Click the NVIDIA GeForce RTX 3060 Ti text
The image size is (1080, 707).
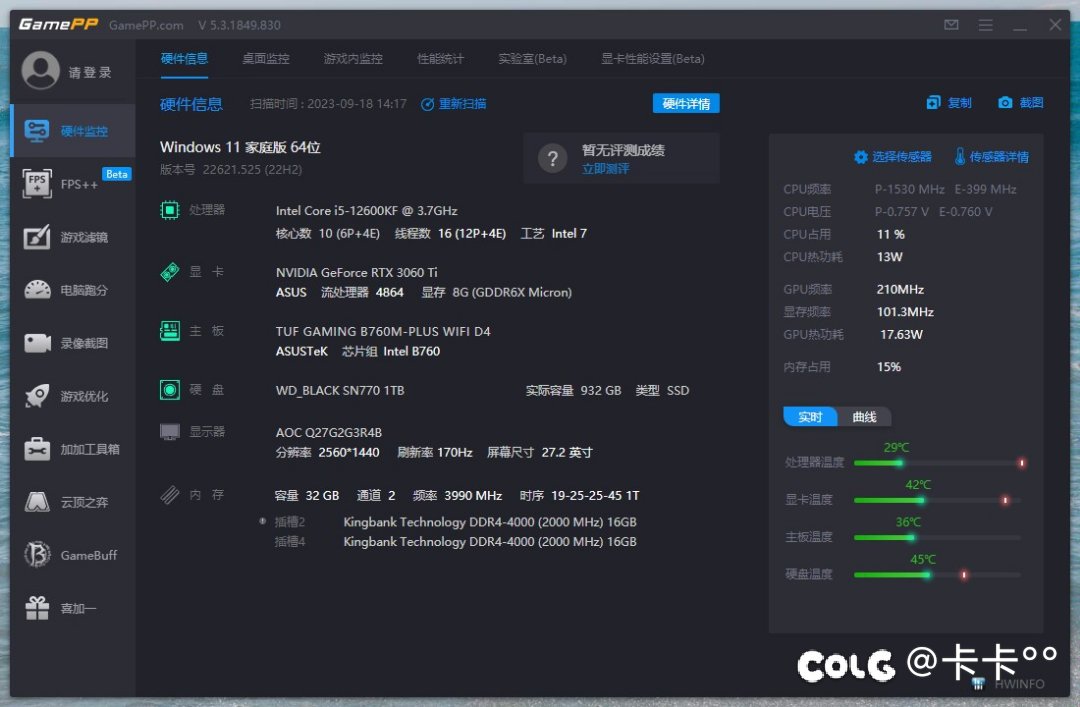[x=356, y=272]
